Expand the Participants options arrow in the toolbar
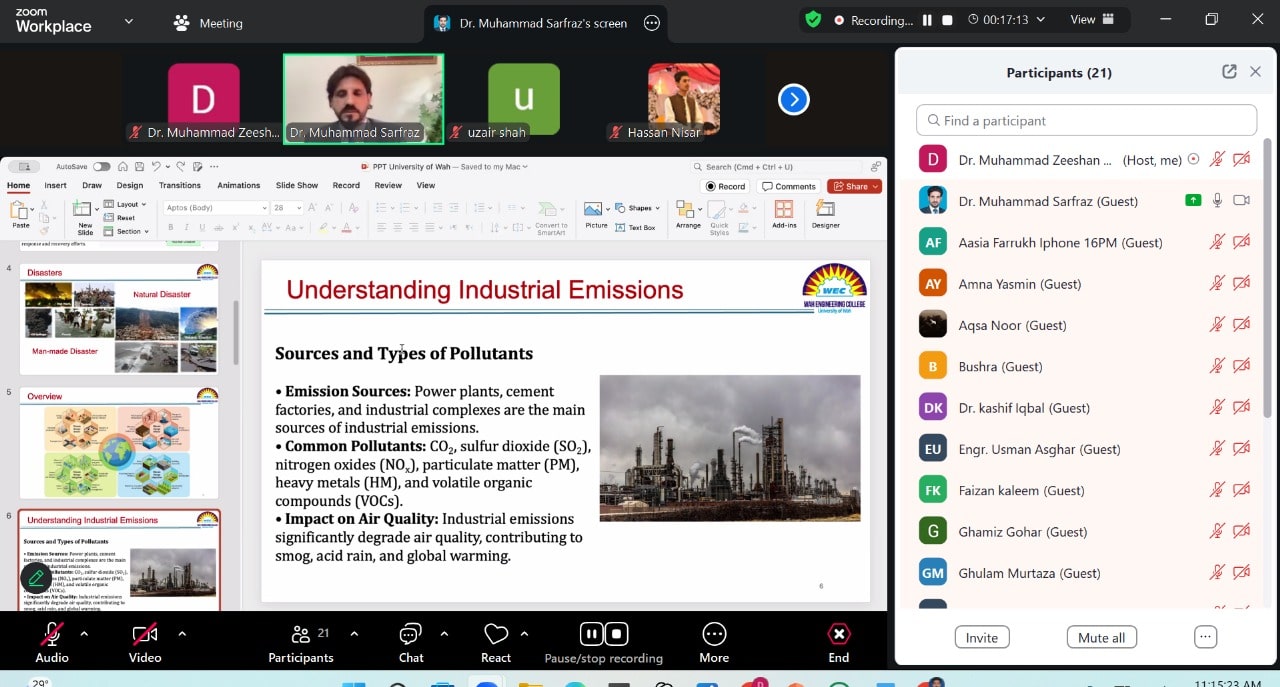1280x687 pixels. coord(354,633)
